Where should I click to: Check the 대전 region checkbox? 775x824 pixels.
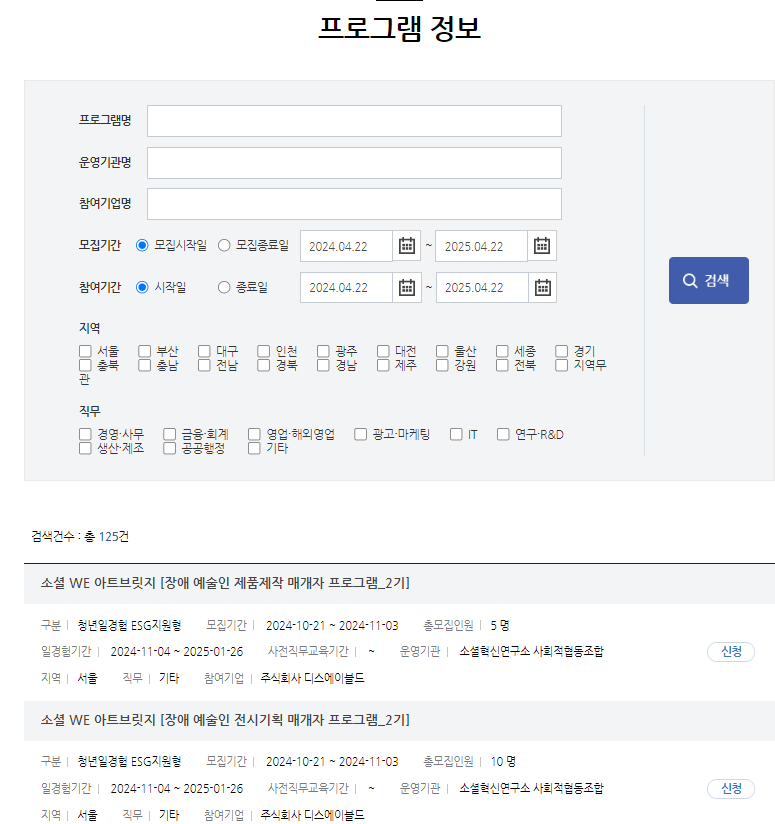[x=383, y=351]
